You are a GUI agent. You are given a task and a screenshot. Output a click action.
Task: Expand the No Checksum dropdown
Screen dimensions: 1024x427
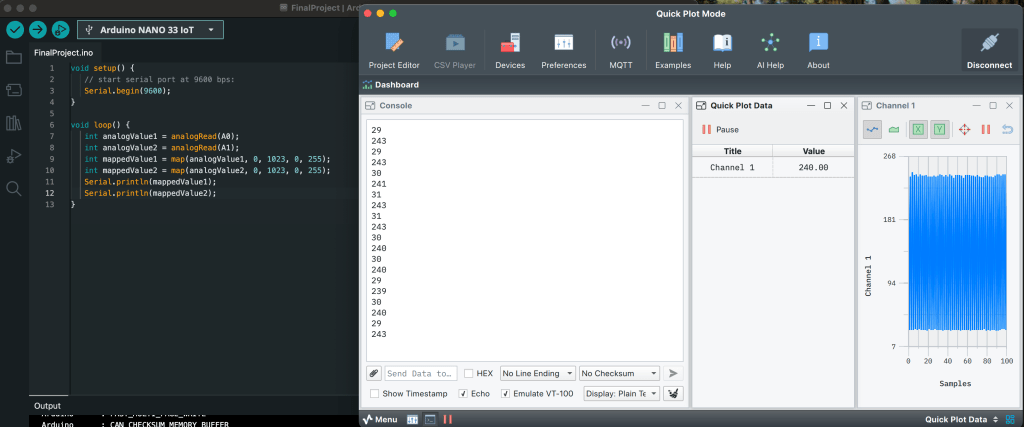pos(619,373)
